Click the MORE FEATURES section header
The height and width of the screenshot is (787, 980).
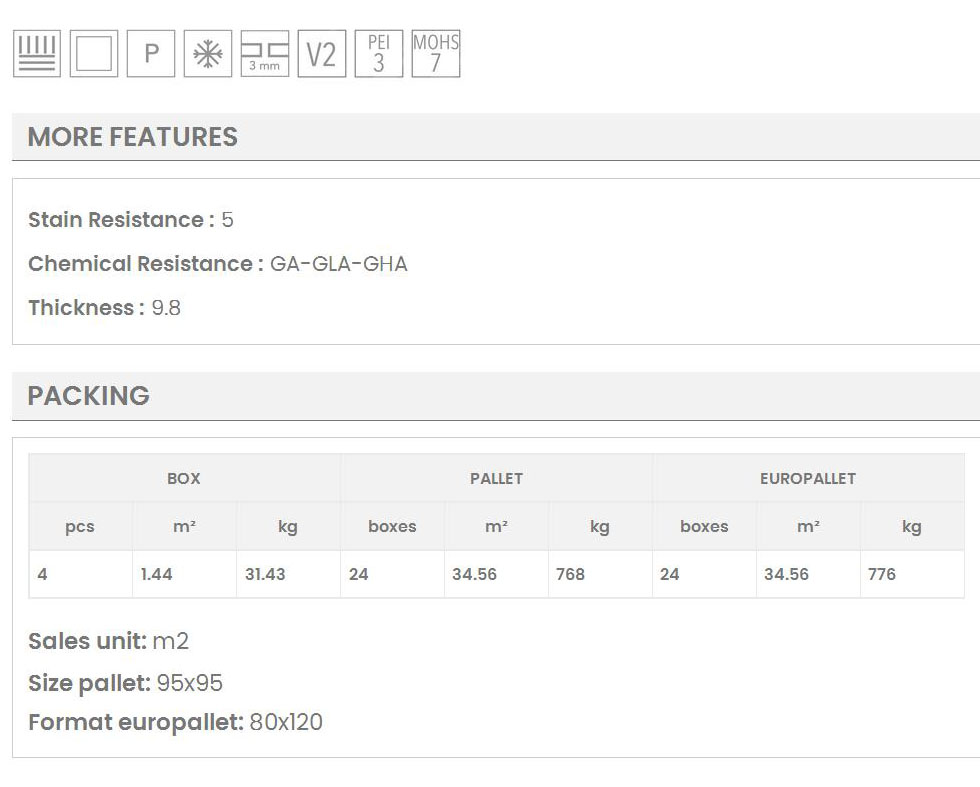(132, 137)
